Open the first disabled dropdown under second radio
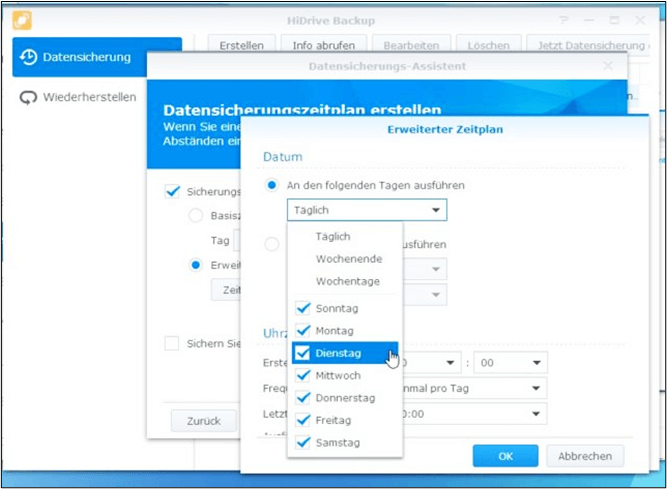 pyautogui.click(x=424, y=269)
